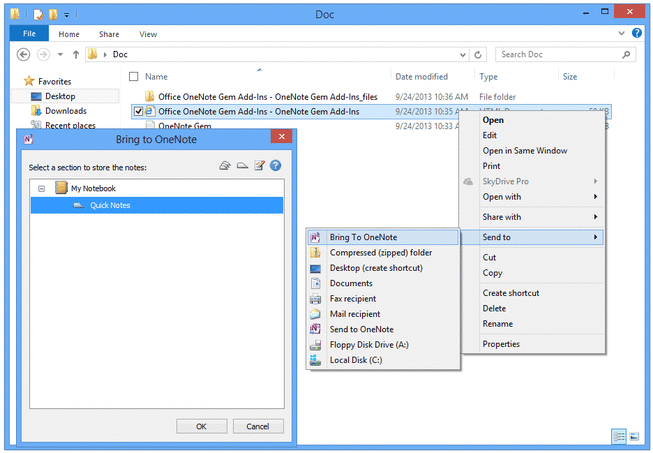This screenshot has width=653, height=453.
Task: Open Explorer help icon
Action: pyautogui.click(x=637, y=33)
